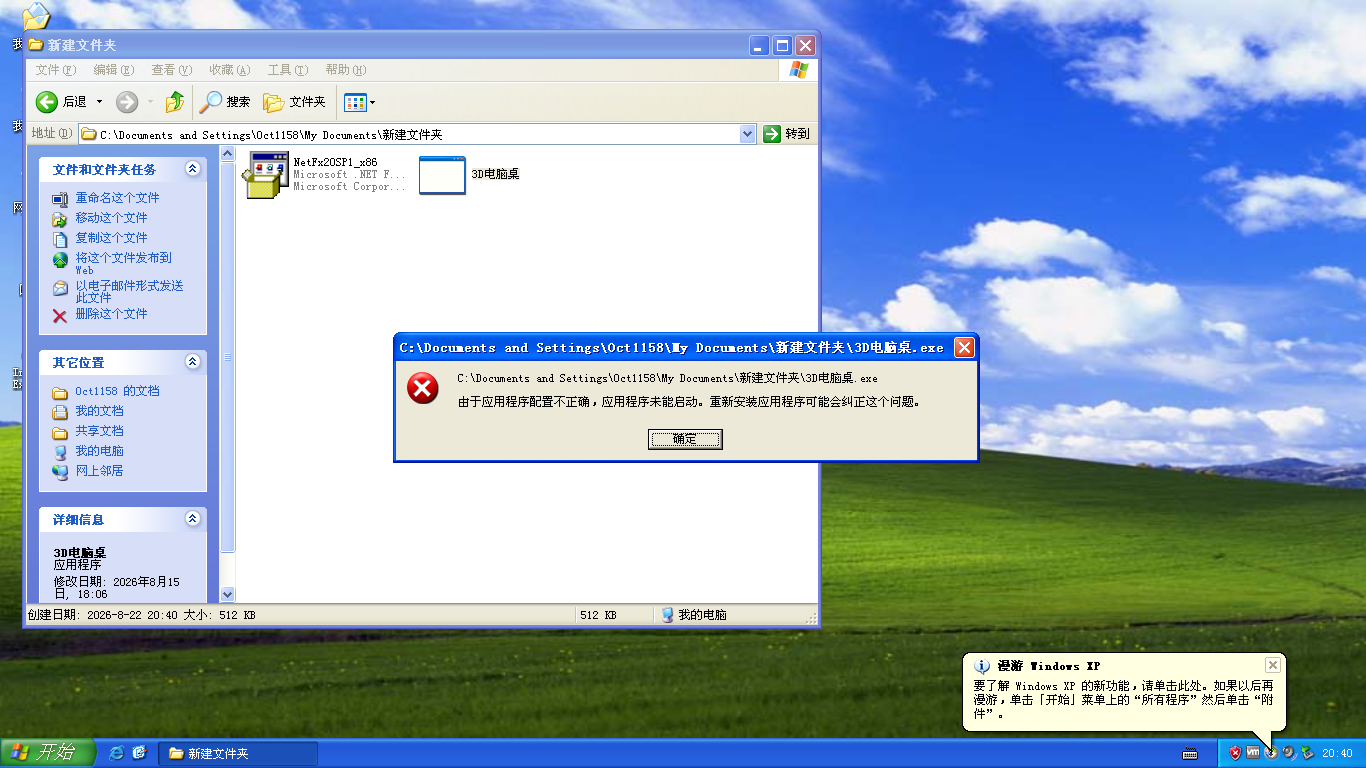Go up one folder level icon
The image size is (1366, 768).
coord(175,102)
